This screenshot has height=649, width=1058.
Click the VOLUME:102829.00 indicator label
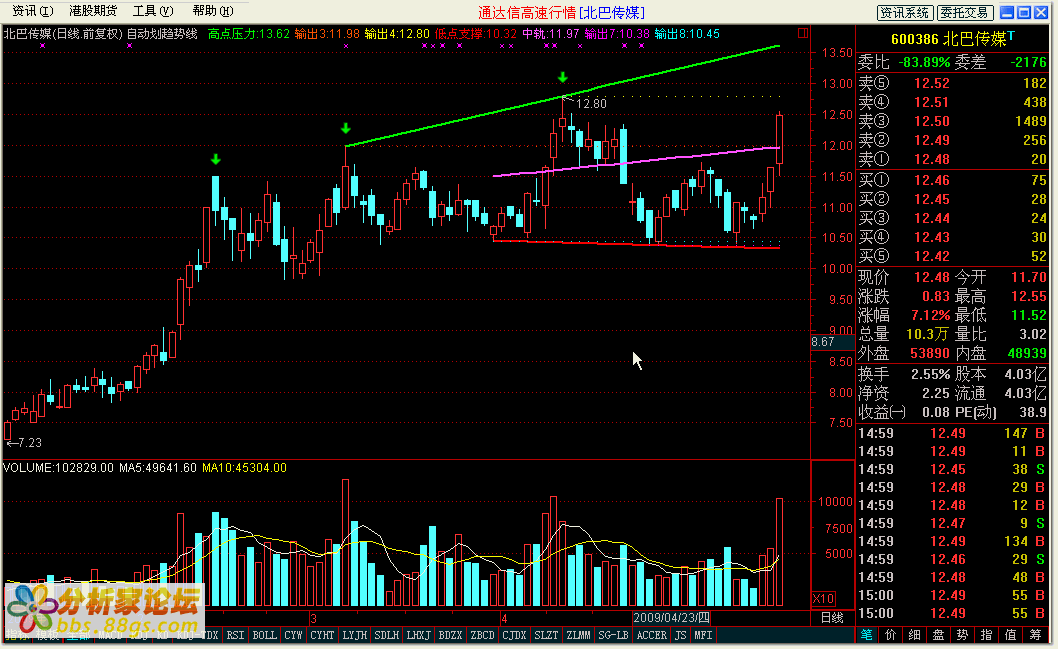tap(59, 468)
